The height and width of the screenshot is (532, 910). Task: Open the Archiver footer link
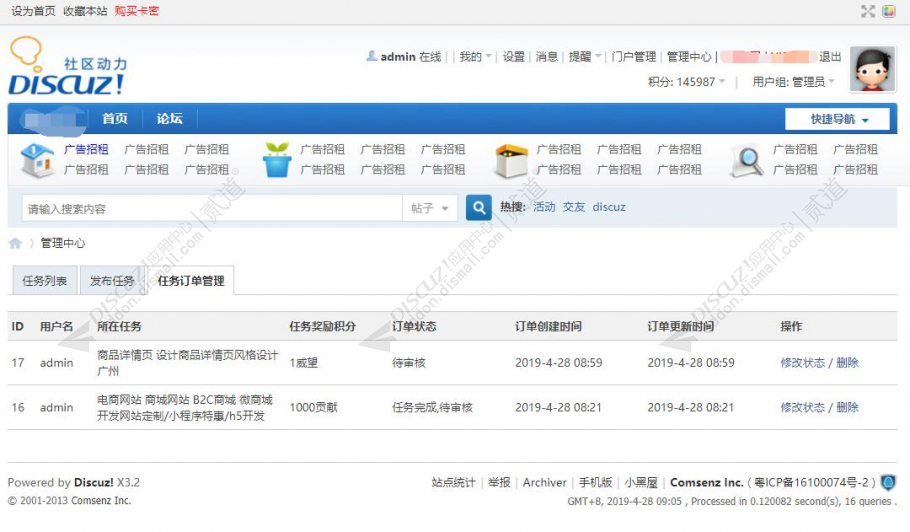pyautogui.click(x=544, y=482)
